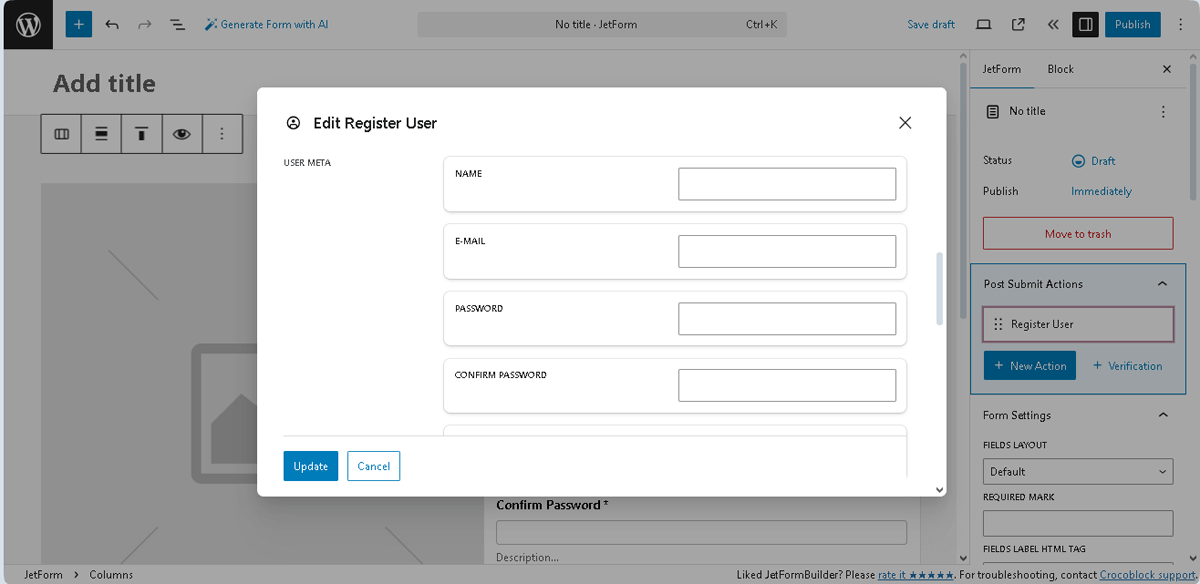Viewport: 1200px width, 584px height.
Task: Select the Register User action
Action: click(1078, 324)
